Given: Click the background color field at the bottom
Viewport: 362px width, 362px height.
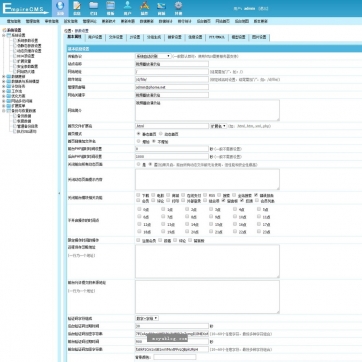Looking at the screenshot, I should (x=175, y=357).
